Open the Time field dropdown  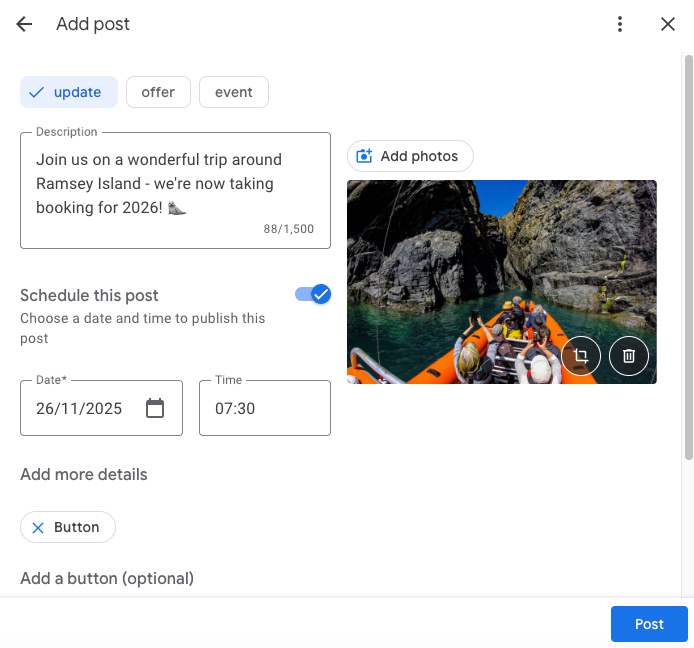264,408
